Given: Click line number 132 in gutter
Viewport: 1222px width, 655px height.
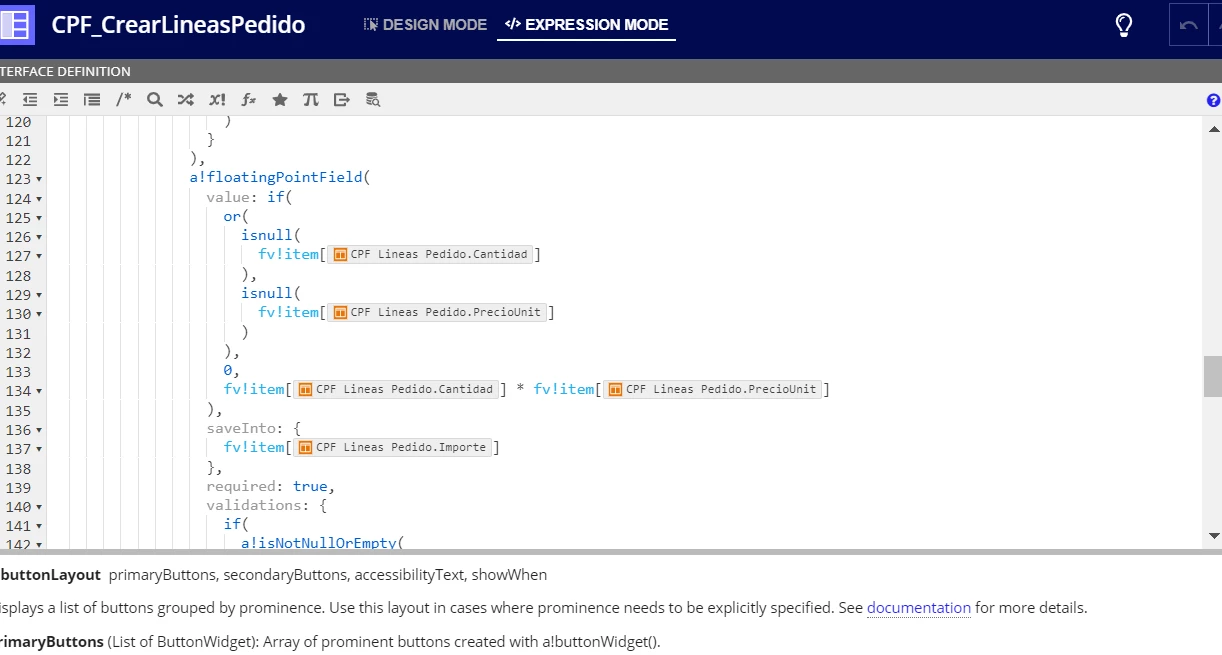Looking at the screenshot, I should [18, 351].
